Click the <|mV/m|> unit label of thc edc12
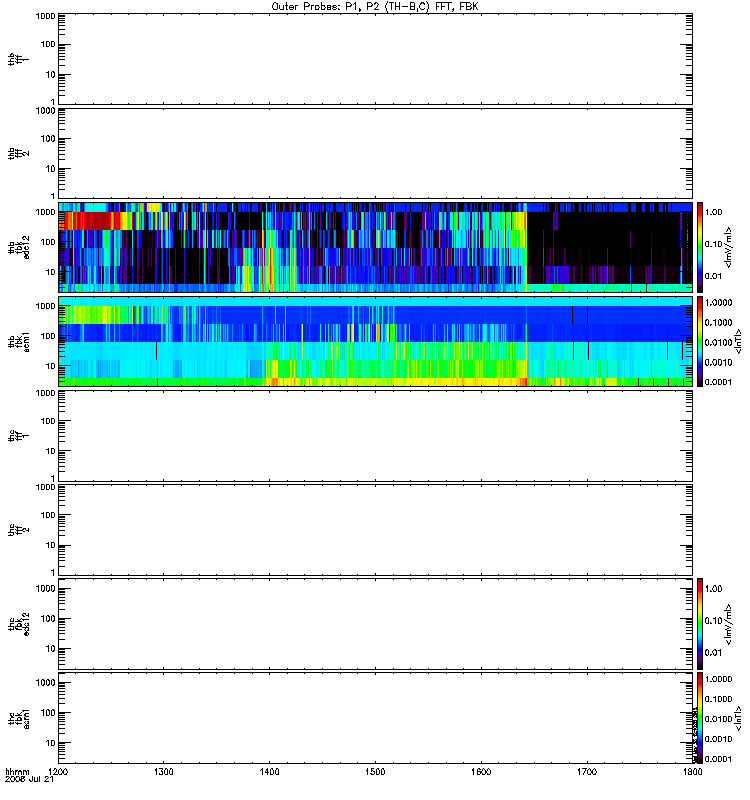Viewport: 750px width, 800px height. pyautogui.click(x=729, y=624)
